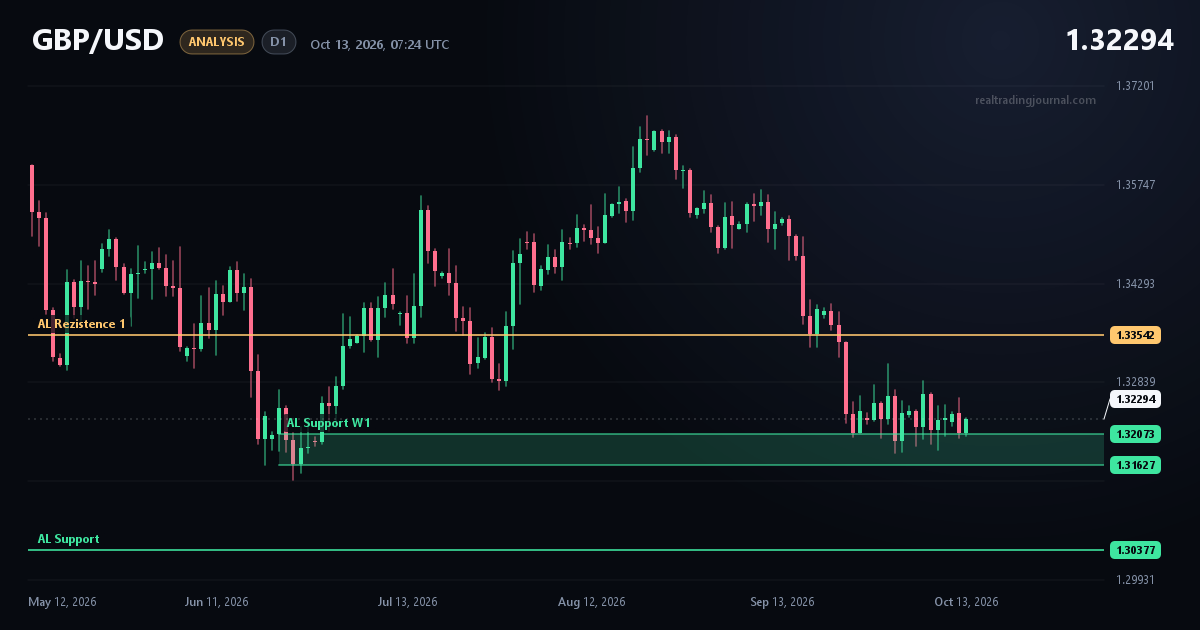Click the large 1.32294 price in header

click(x=1119, y=41)
